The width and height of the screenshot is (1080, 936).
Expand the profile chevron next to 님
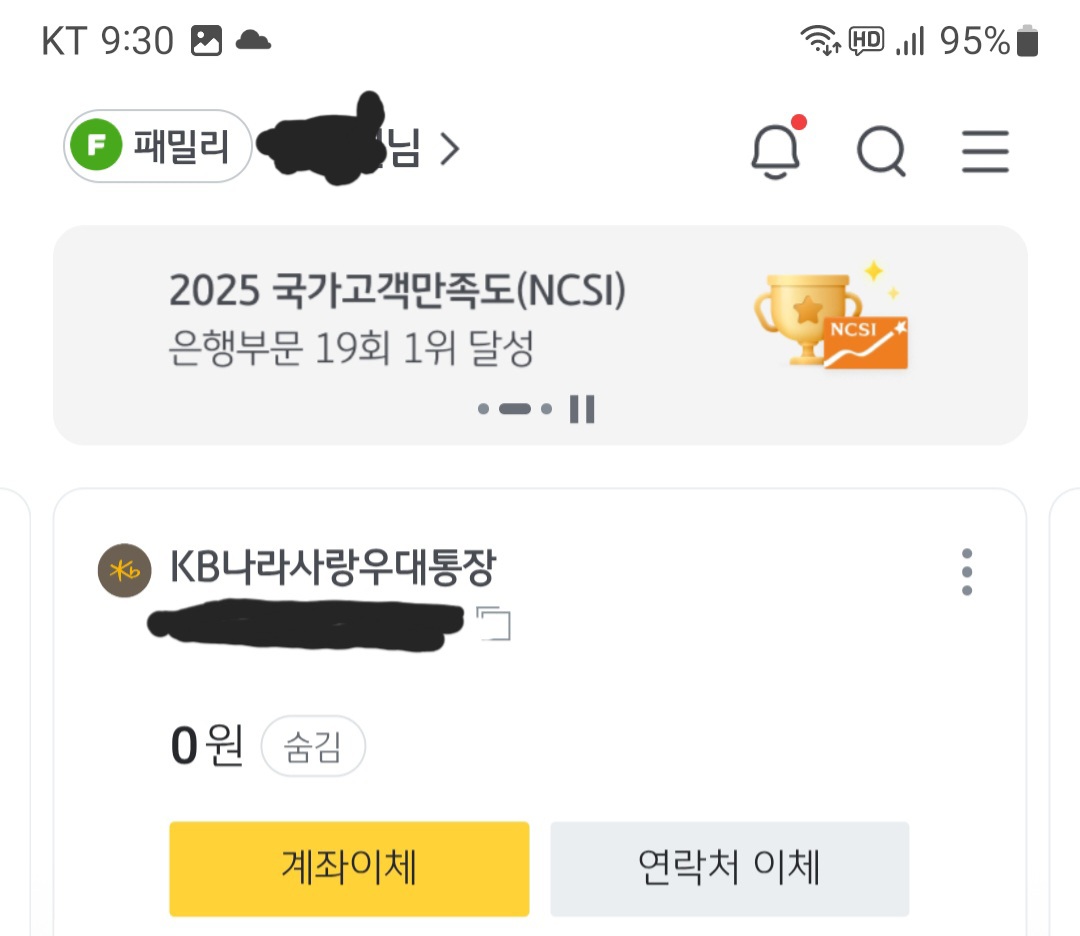coord(449,150)
